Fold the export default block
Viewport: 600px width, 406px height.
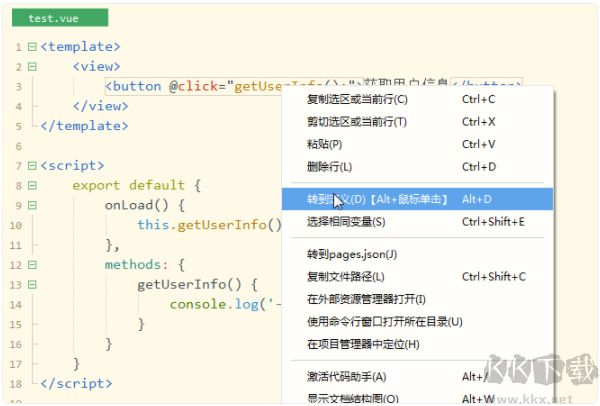[32, 185]
